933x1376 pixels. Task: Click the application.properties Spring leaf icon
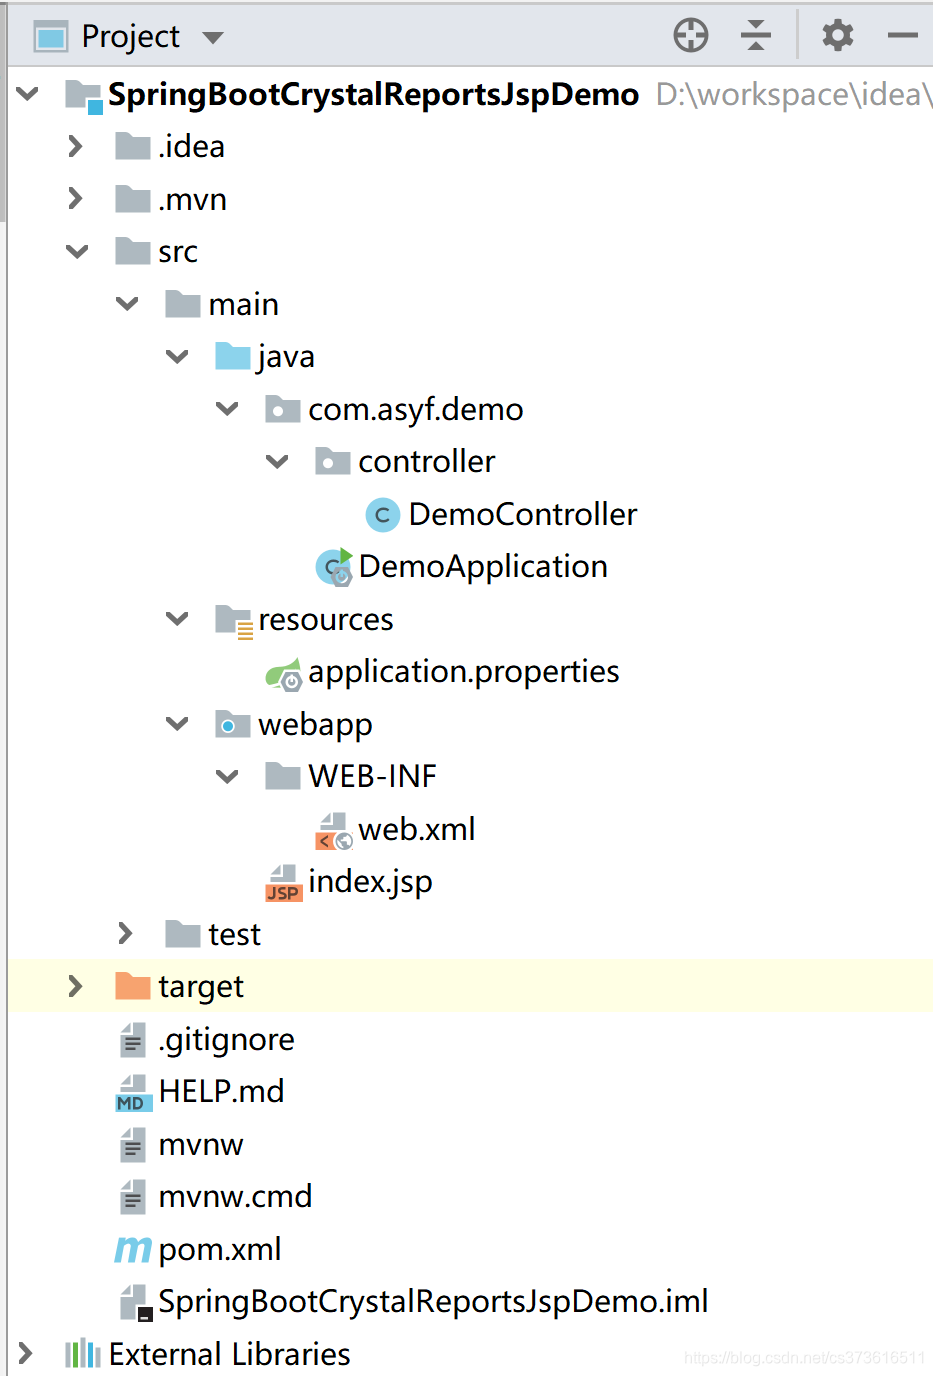pos(284,674)
